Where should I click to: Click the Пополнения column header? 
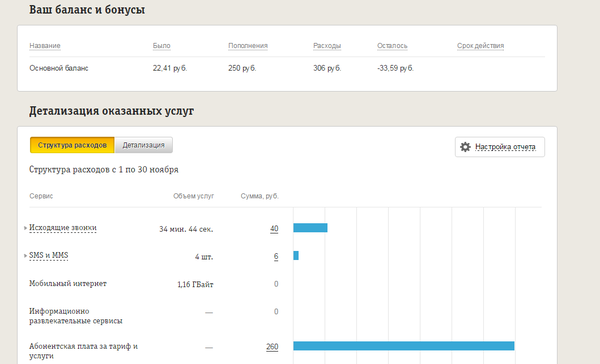click(248, 46)
